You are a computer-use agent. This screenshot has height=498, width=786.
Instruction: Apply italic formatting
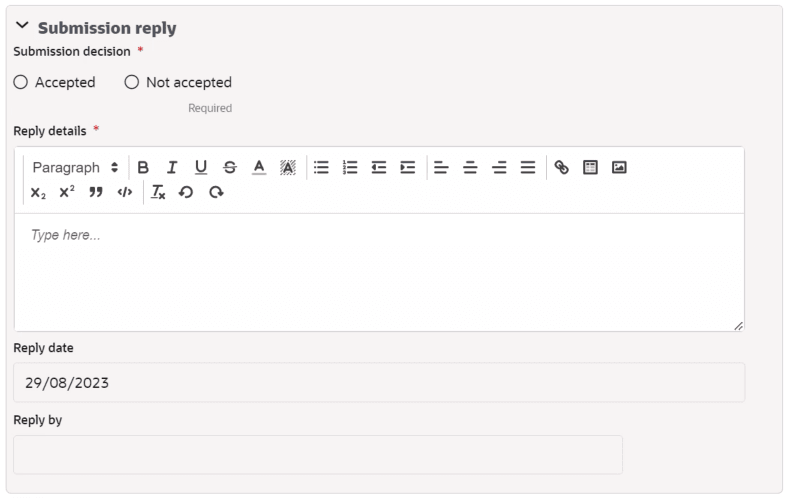pyautogui.click(x=172, y=167)
